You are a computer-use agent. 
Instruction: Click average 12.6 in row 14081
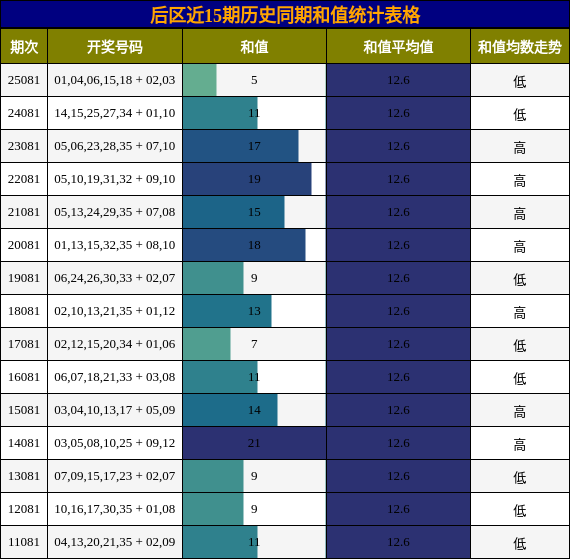pyautogui.click(x=398, y=443)
